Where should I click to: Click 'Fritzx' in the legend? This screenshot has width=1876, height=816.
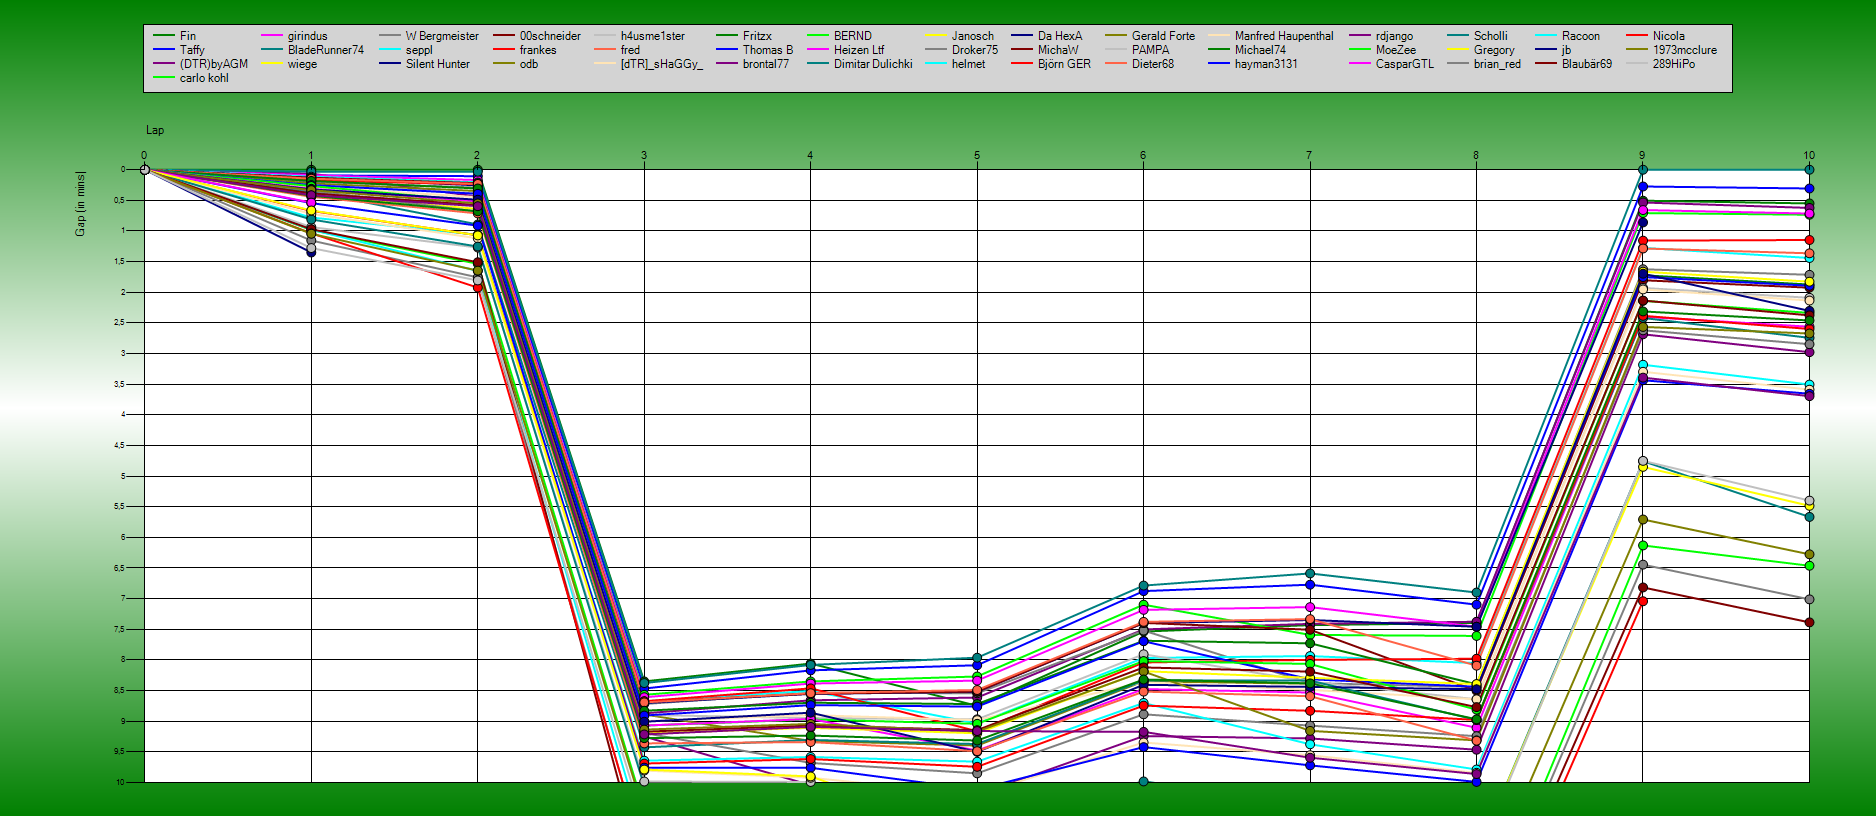point(757,36)
